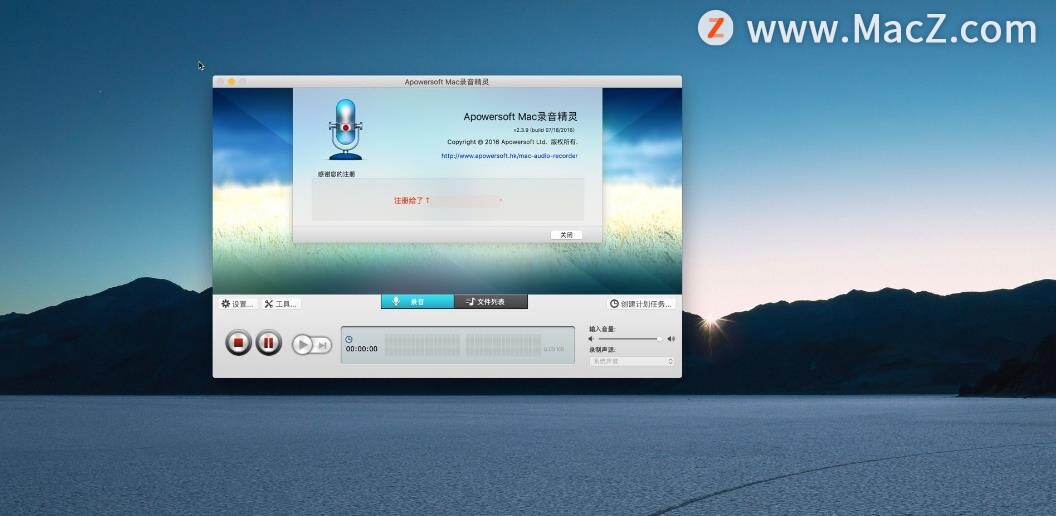Click the clock icon in the recording display

click(348, 340)
